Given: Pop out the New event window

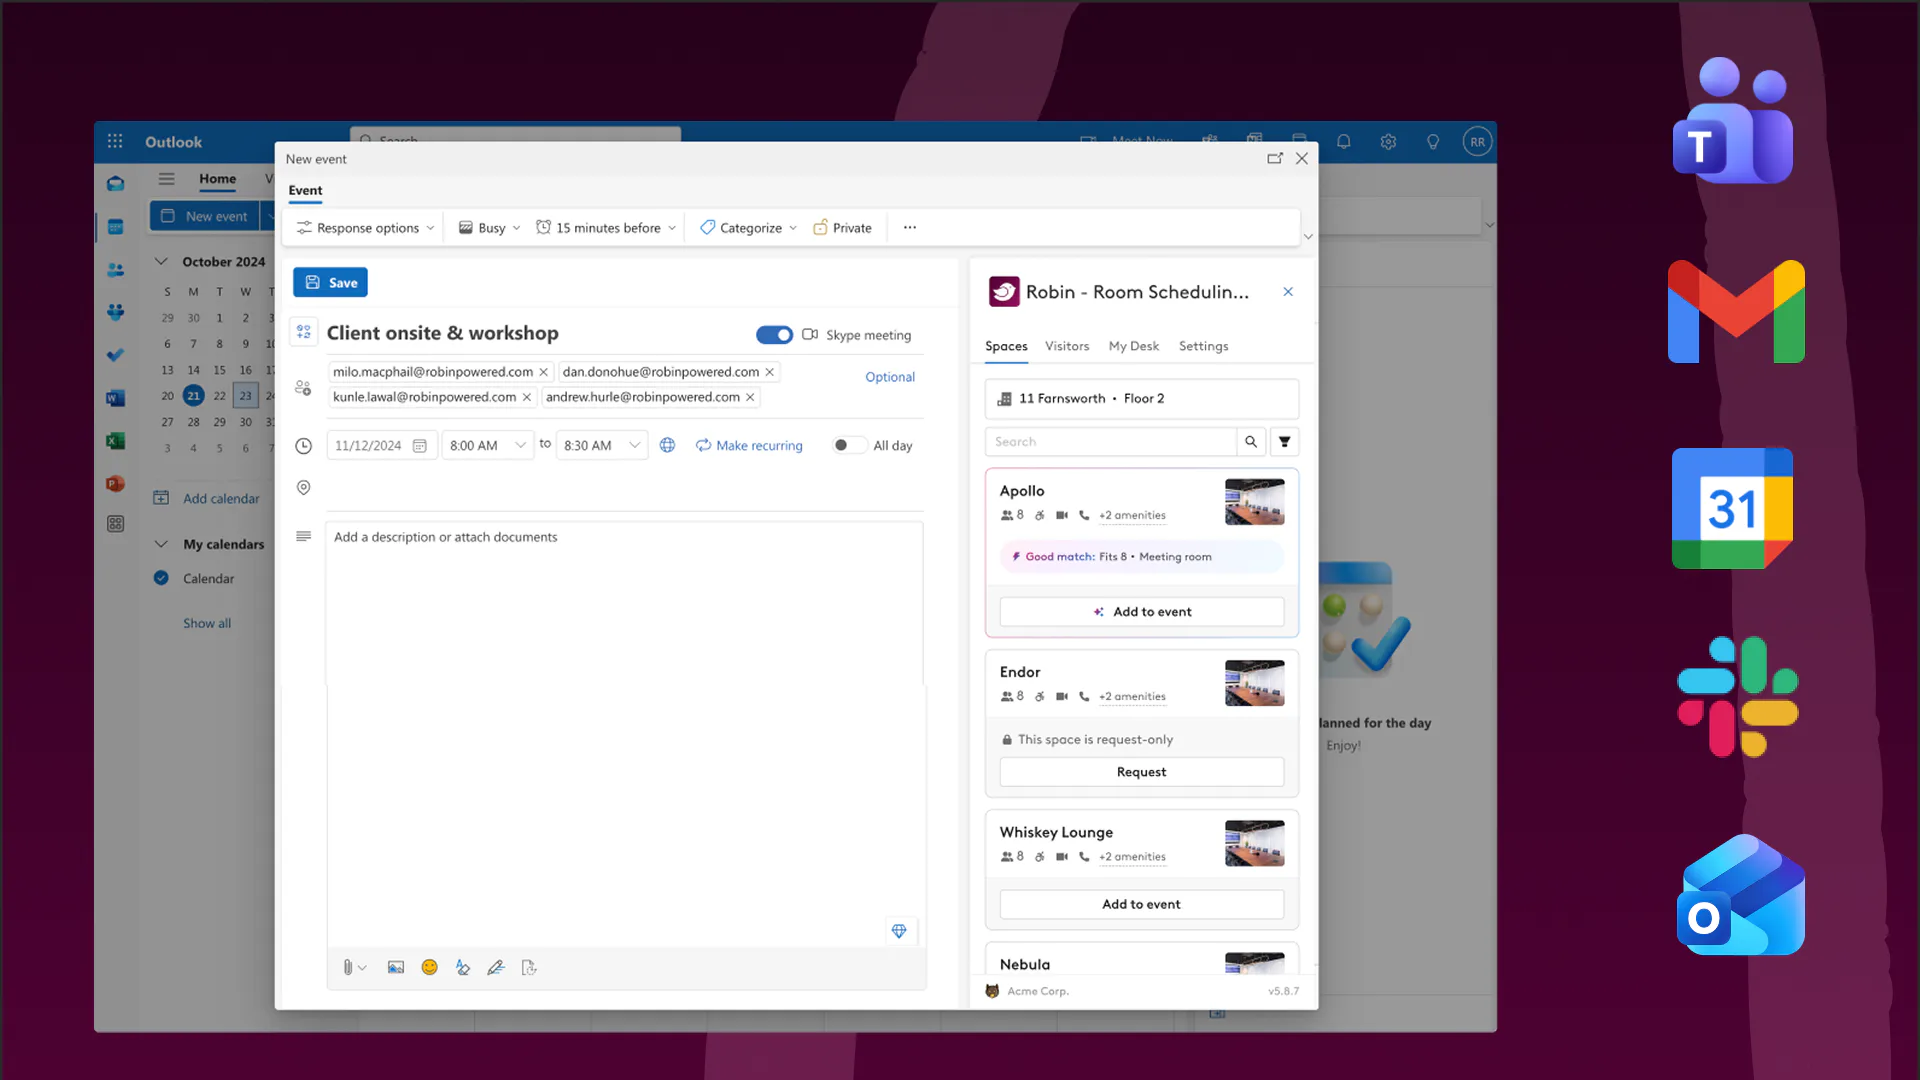Looking at the screenshot, I should (x=1275, y=158).
